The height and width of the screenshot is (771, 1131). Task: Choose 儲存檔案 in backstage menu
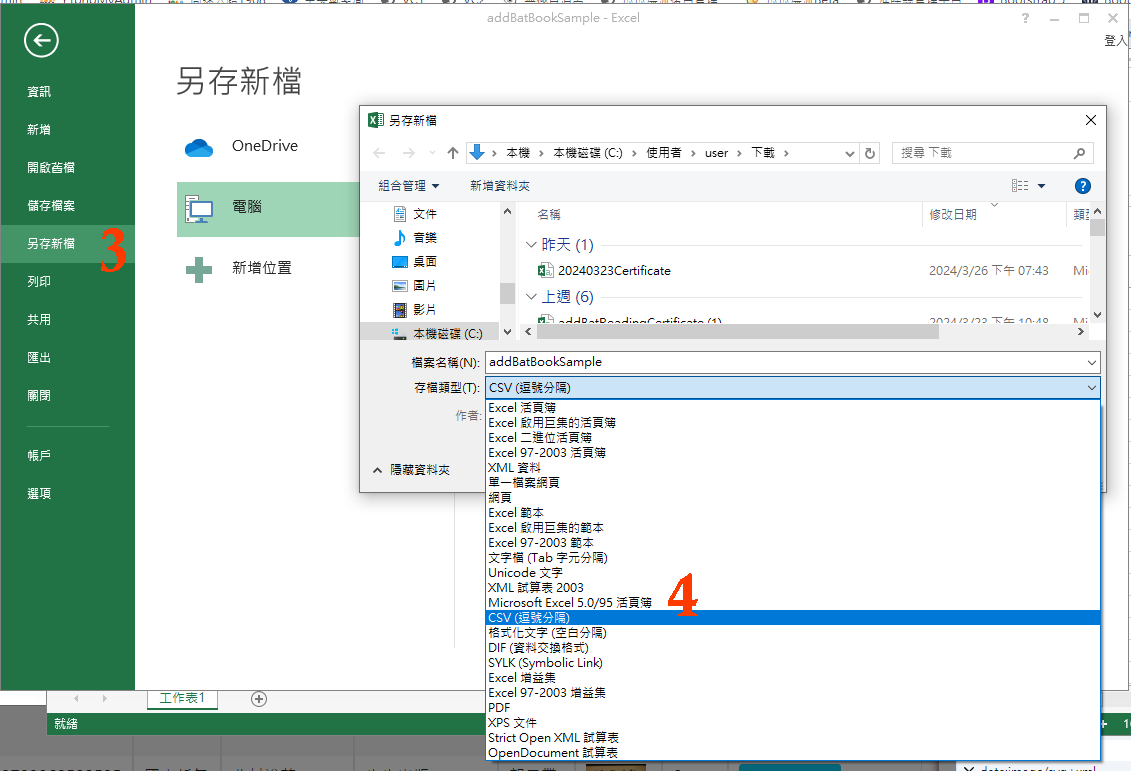[50, 206]
